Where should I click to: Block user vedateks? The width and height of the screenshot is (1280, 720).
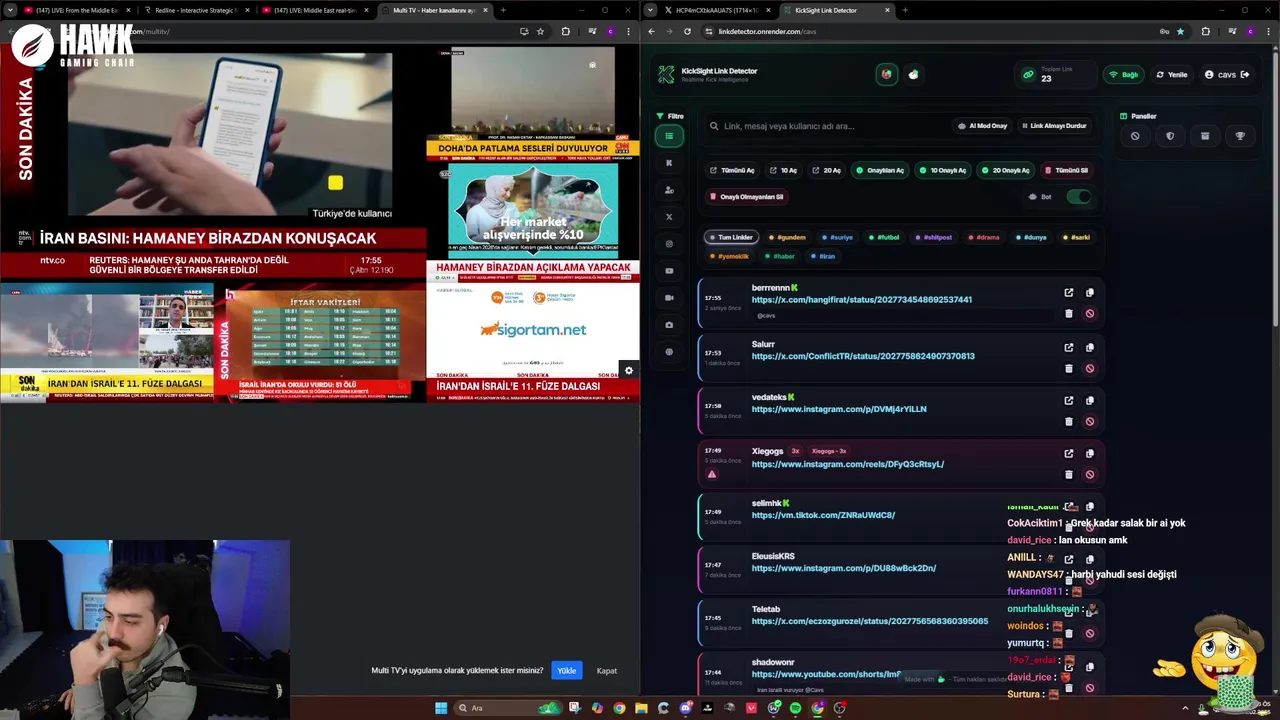(x=1090, y=421)
